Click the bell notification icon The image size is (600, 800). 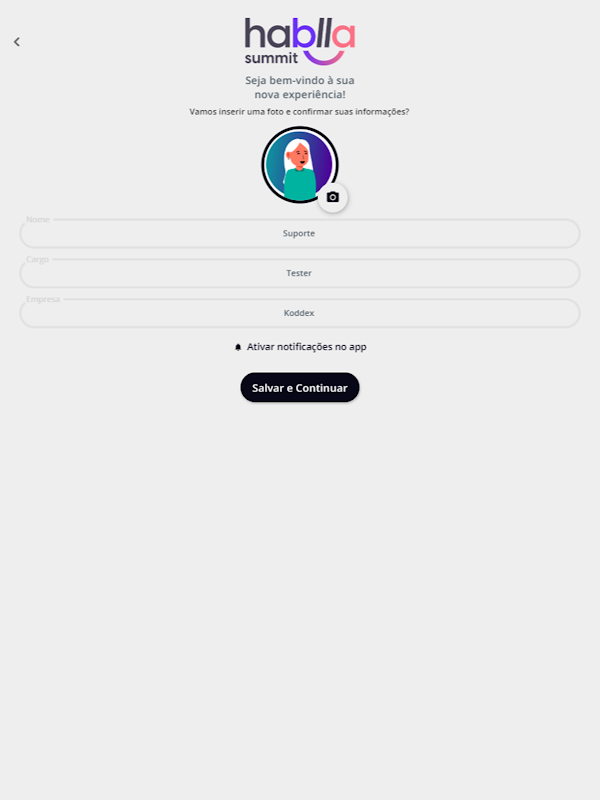[238, 347]
